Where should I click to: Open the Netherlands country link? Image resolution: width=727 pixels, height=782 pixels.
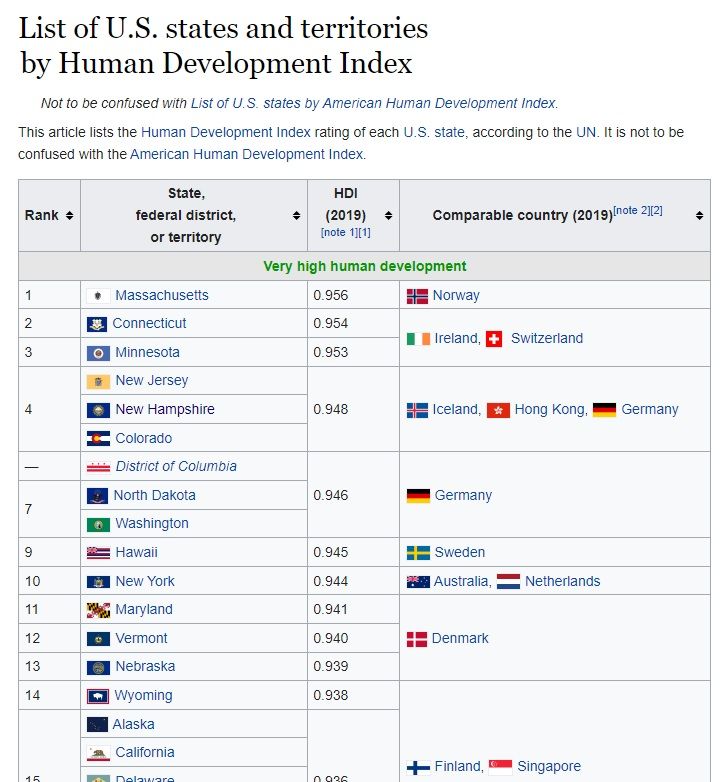click(562, 582)
